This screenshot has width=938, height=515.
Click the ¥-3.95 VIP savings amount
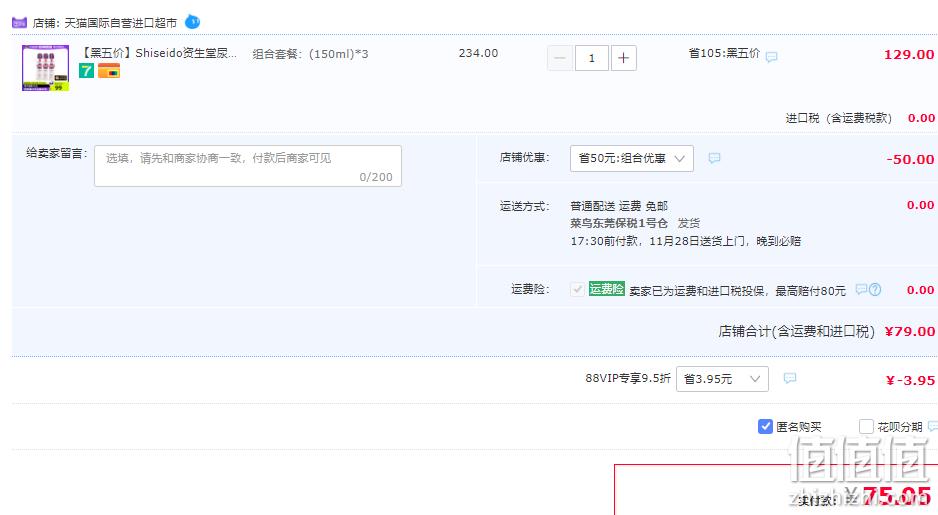(x=910, y=380)
